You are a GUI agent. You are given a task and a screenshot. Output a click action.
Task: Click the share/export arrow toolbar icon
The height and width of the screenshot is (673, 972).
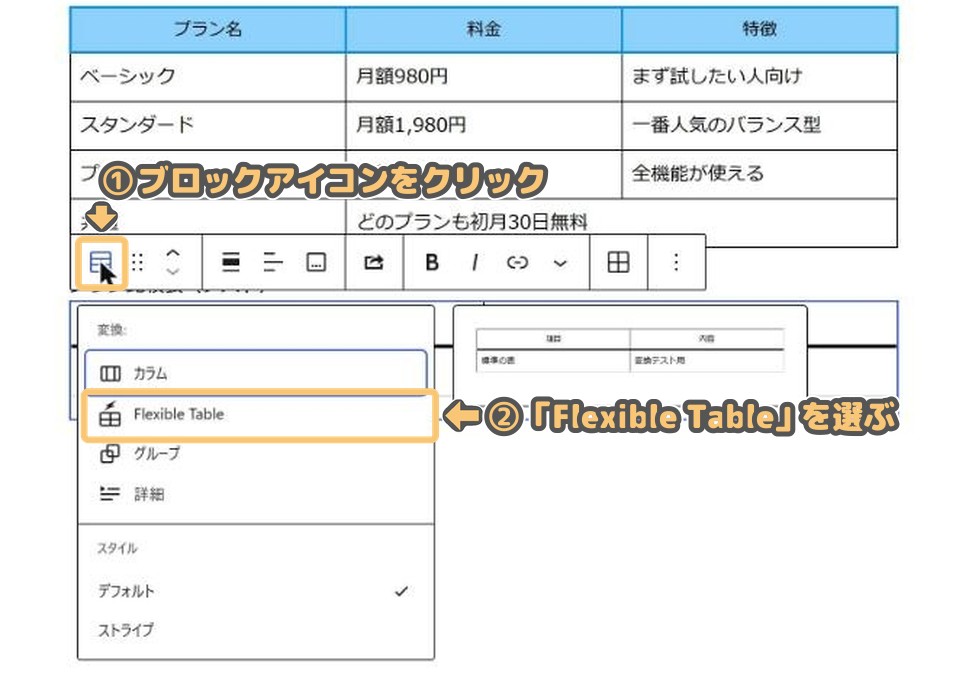point(374,262)
